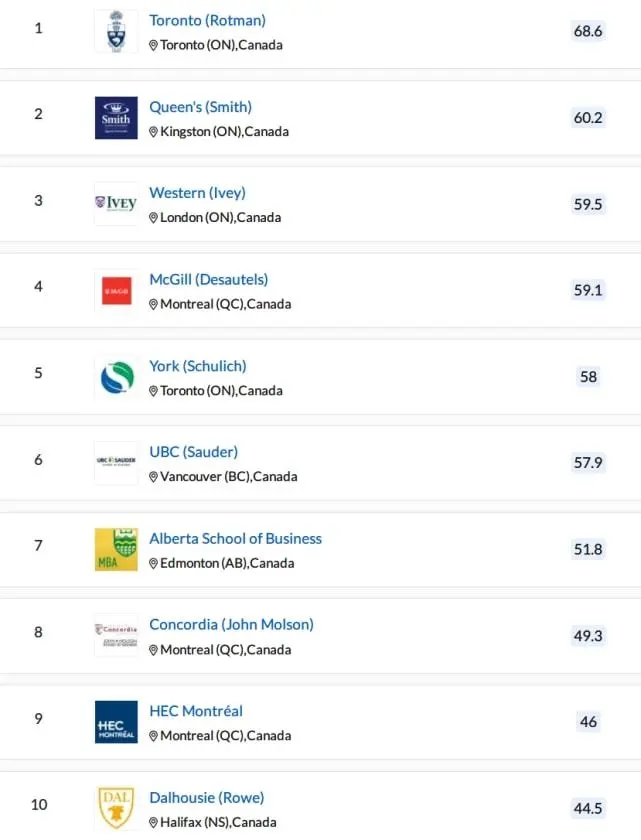This screenshot has height=840, width=641.
Task: Open the Concordia (John Molson) link
Action: point(231,624)
